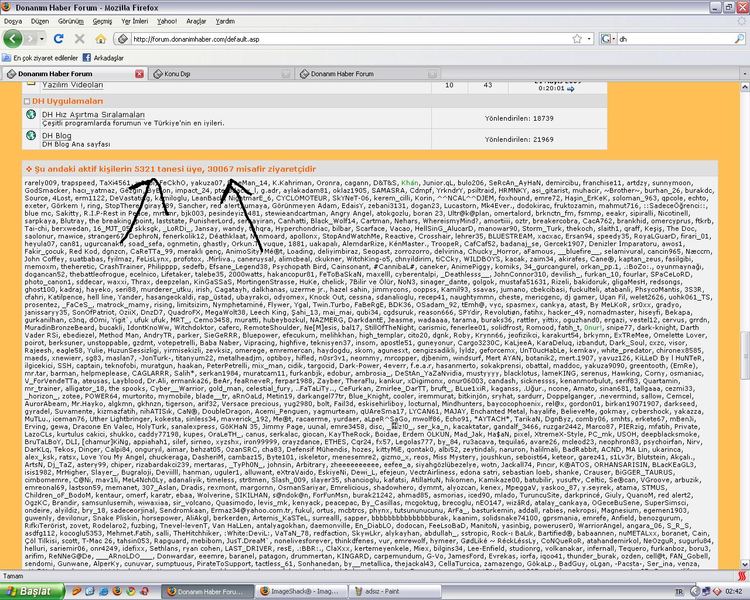Click the grey forward arrow button

point(30,39)
